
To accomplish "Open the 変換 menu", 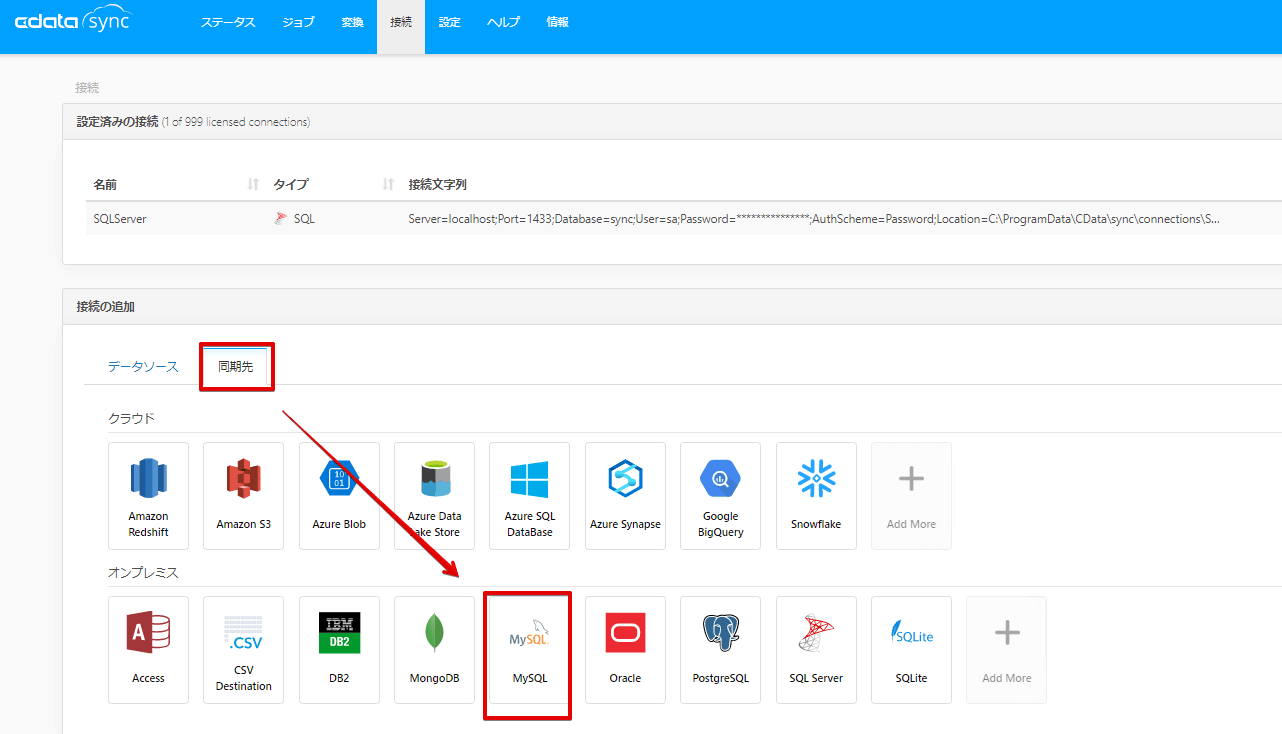I will click(352, 22).
